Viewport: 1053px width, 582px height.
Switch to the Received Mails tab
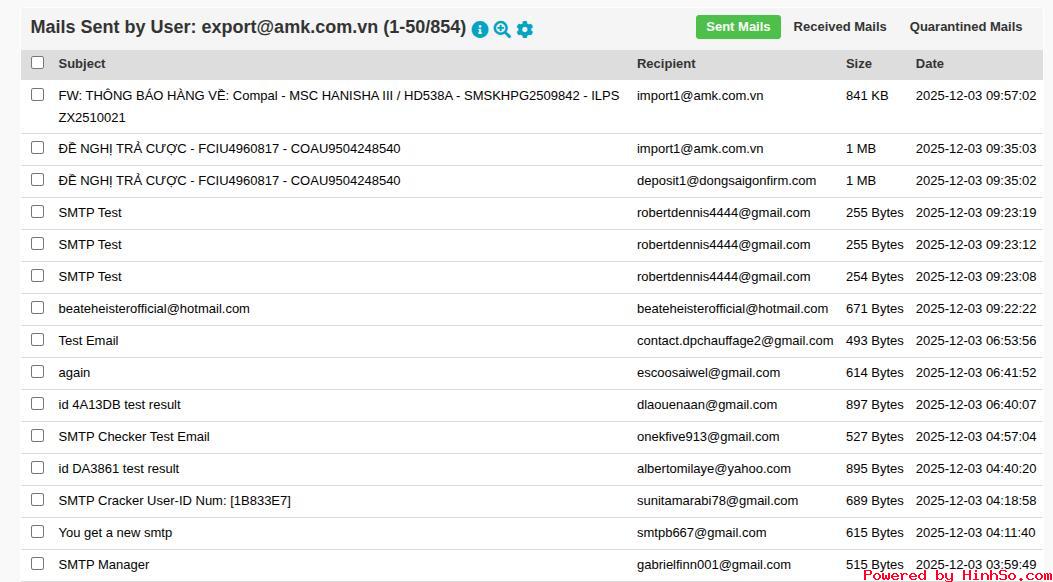[839, 27]
